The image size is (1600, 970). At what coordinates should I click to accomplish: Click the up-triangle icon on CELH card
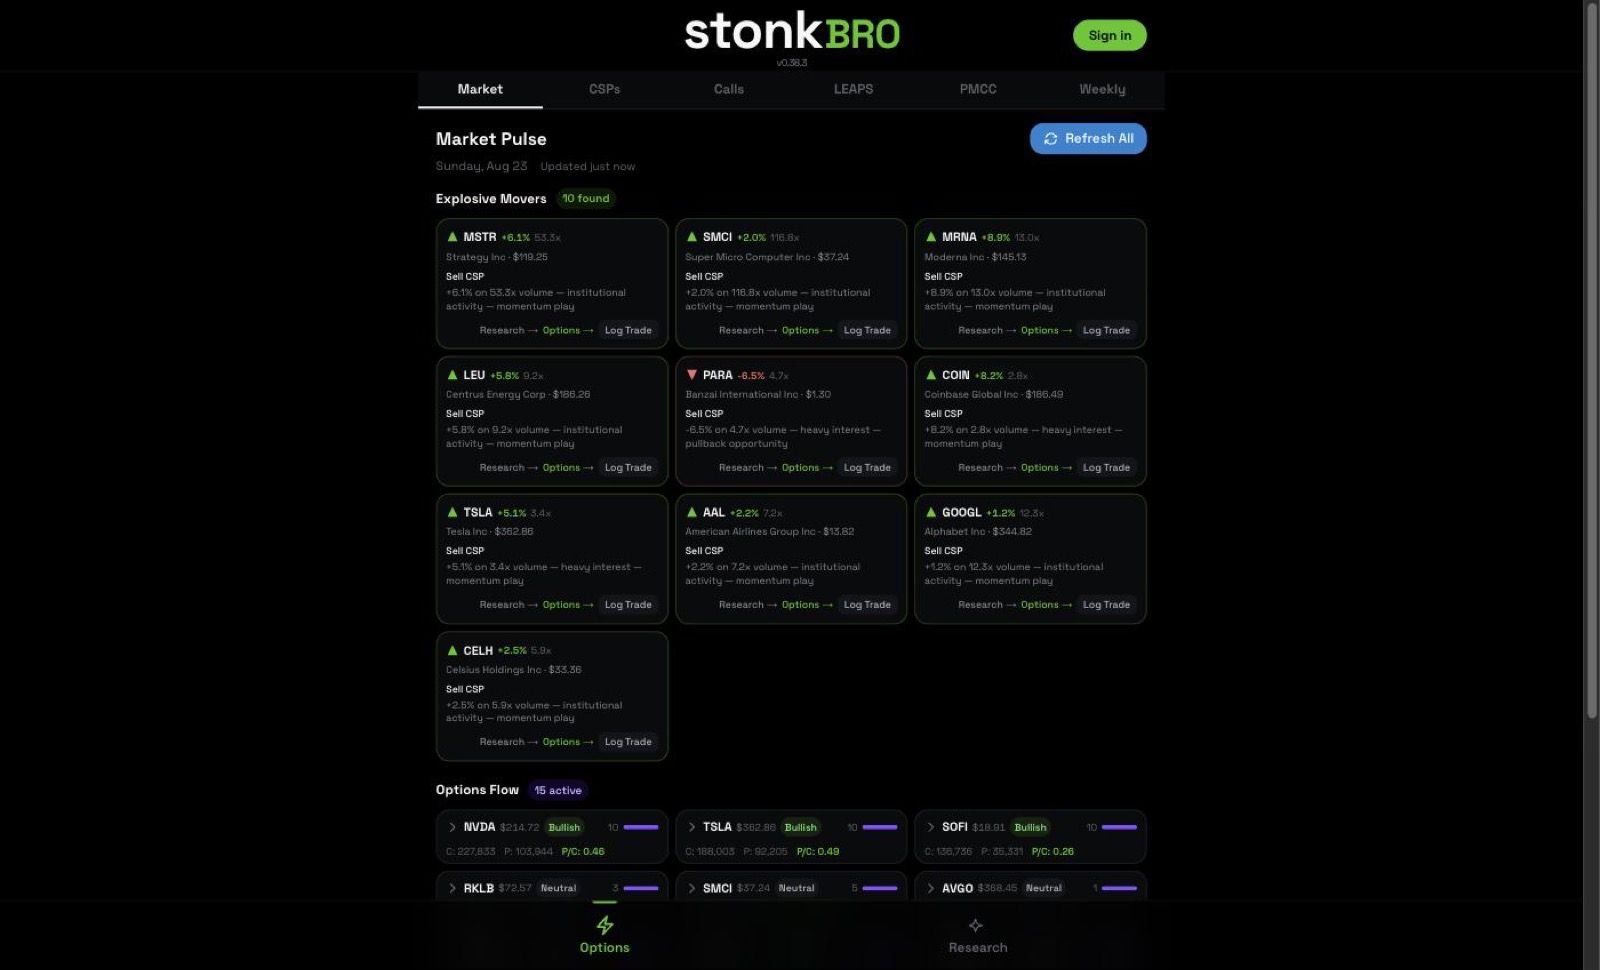pyautogui.click(x=452, y=650)
